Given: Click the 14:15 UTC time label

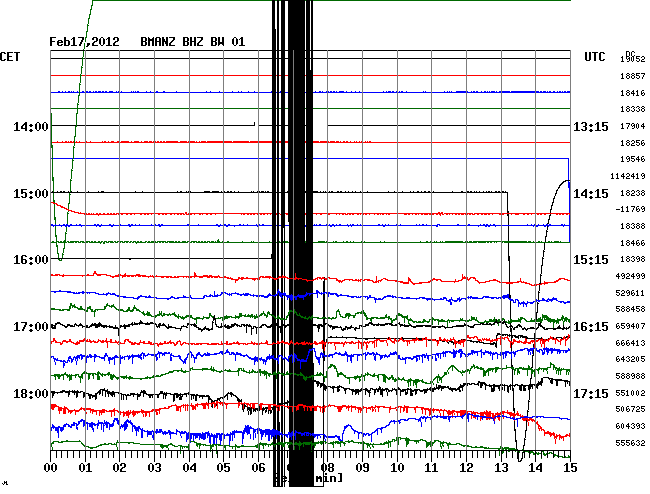Looking at the screenshot, I should coord(591,194).
